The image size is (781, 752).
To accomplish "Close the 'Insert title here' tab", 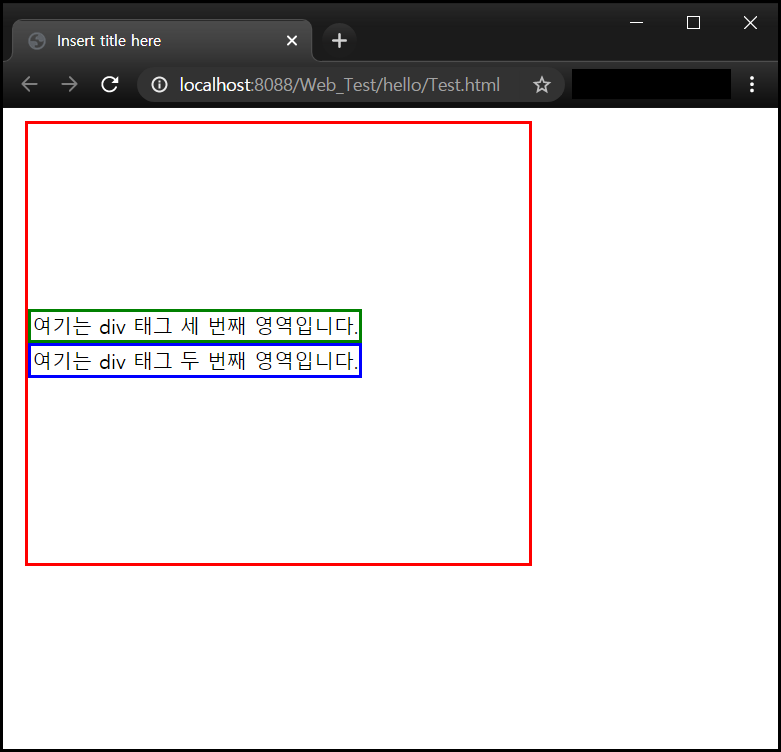I will tap(292, 41).
